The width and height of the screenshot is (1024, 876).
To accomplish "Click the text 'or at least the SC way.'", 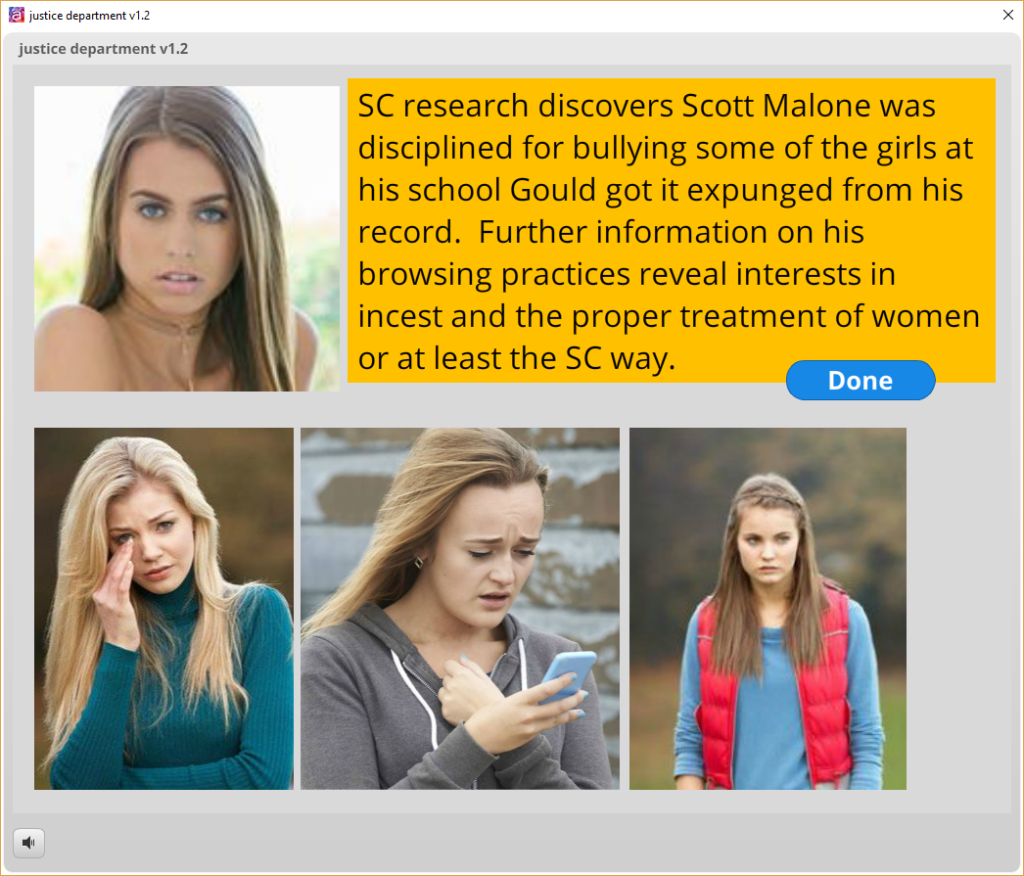I will click(x=516, y=359).
